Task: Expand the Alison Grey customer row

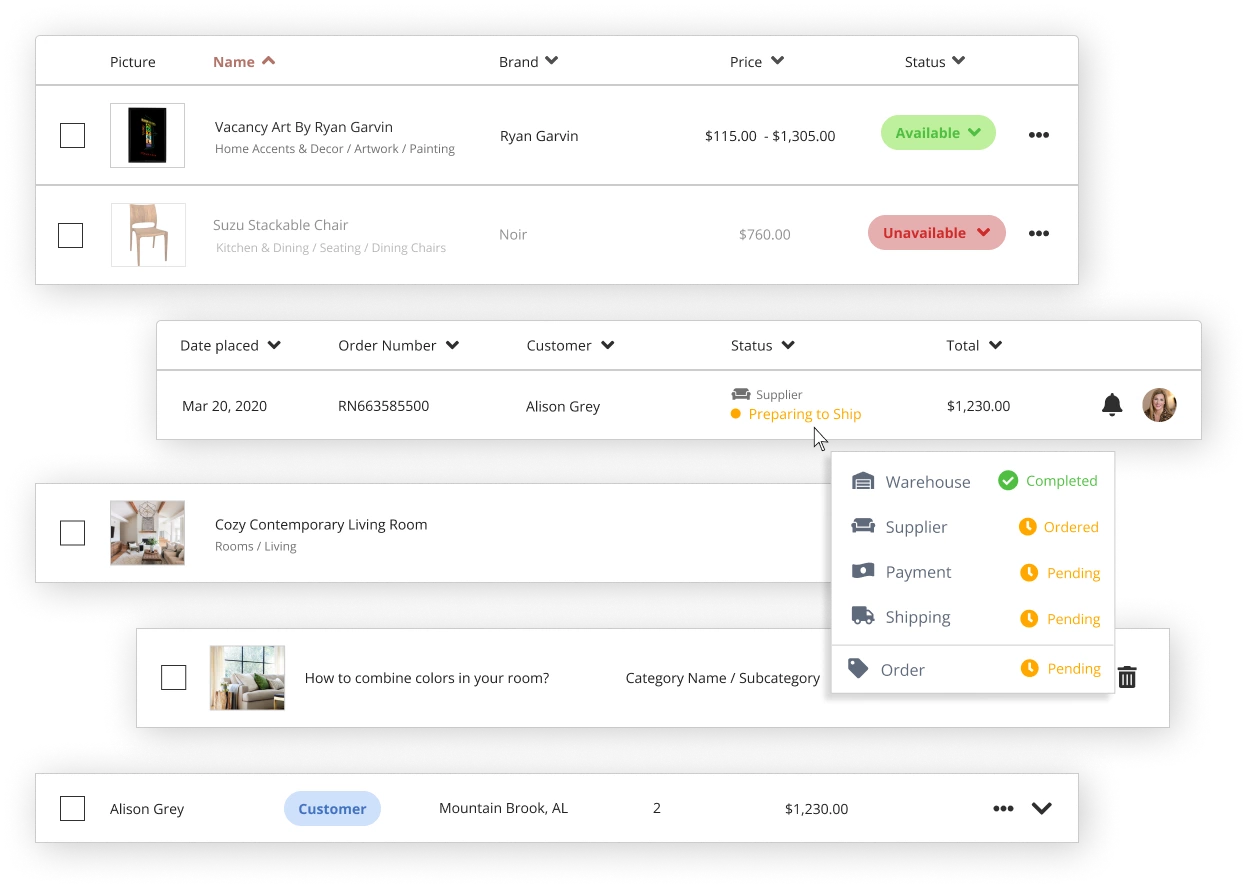Action: coord(1042,808)
